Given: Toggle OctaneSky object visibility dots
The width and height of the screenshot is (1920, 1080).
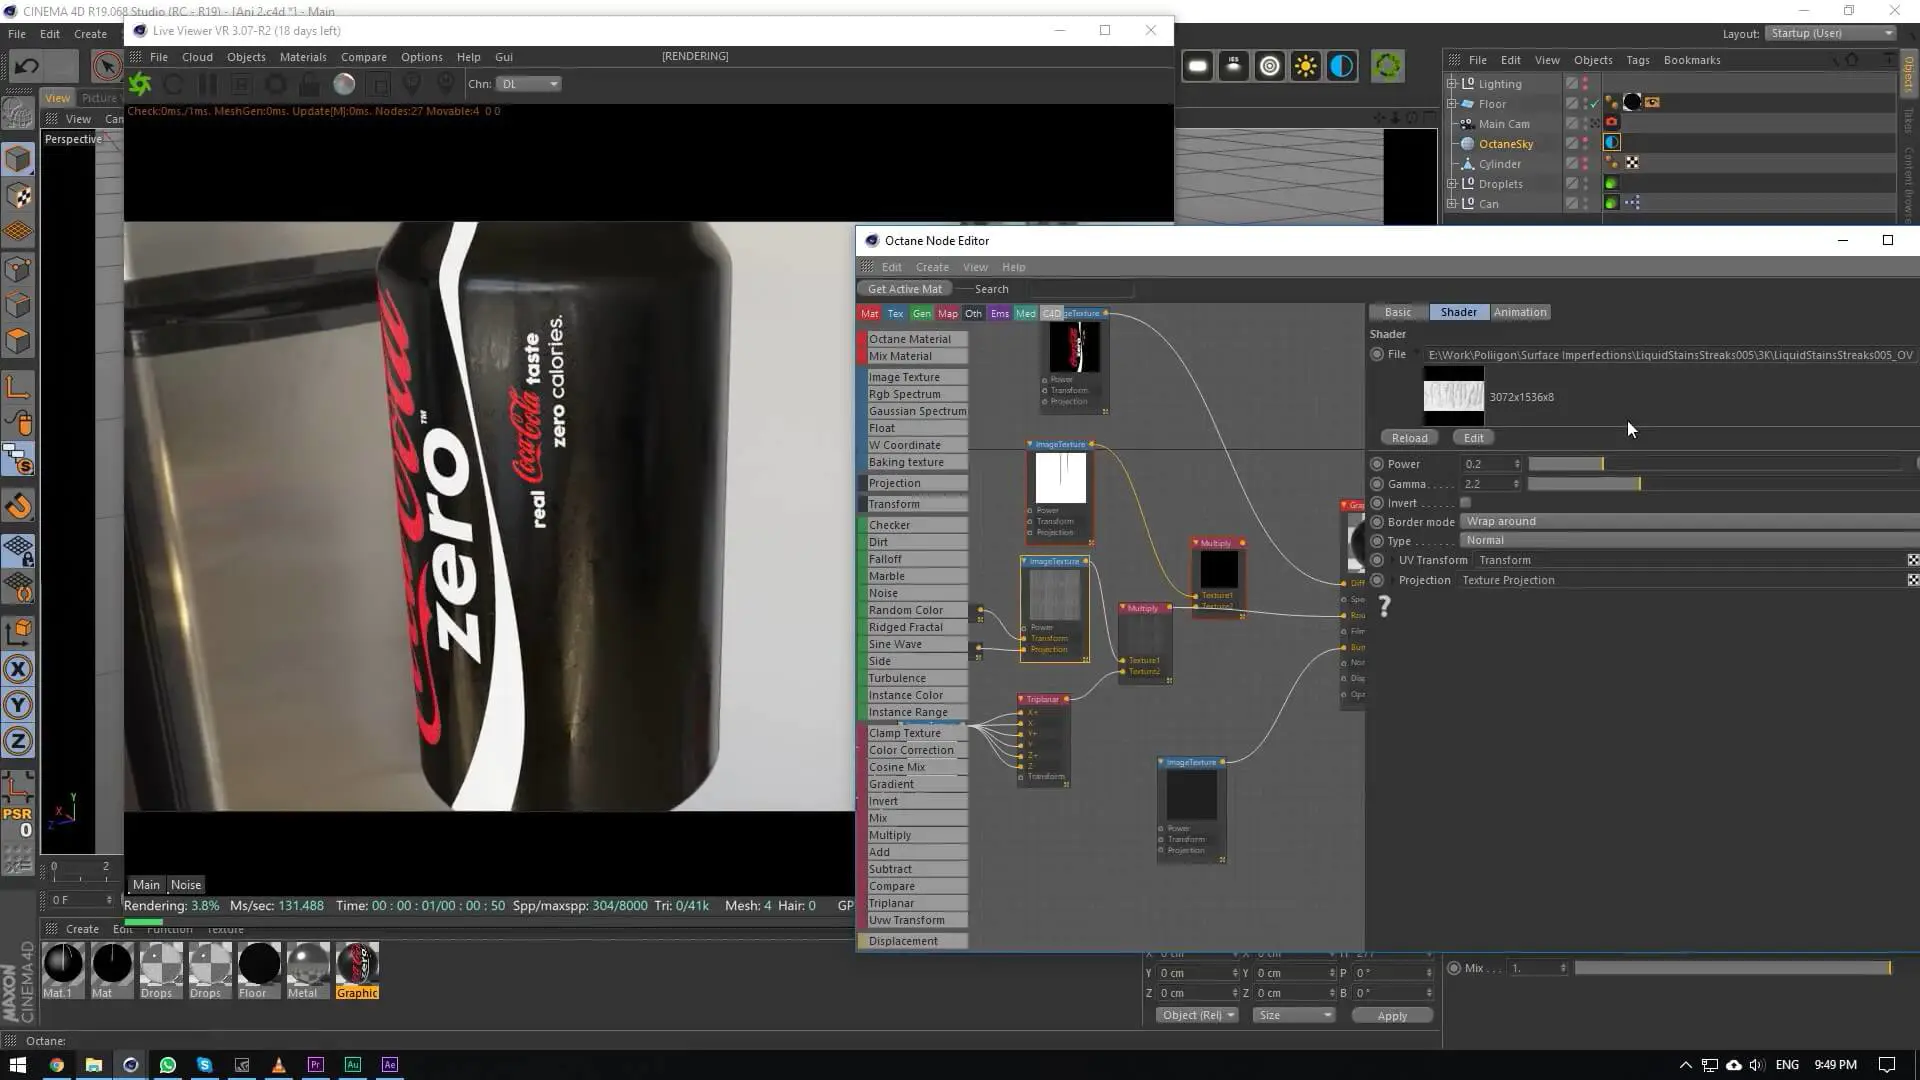Looking at the screenshot, I should (1585, 144).
